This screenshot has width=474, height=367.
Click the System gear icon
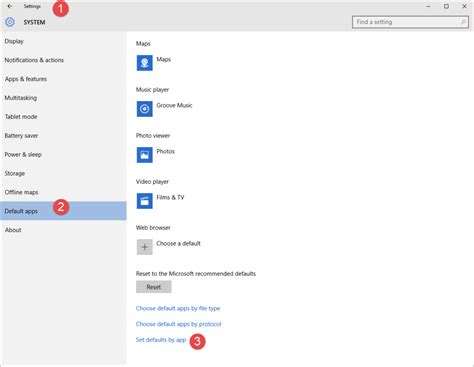[x=10, y=22]
